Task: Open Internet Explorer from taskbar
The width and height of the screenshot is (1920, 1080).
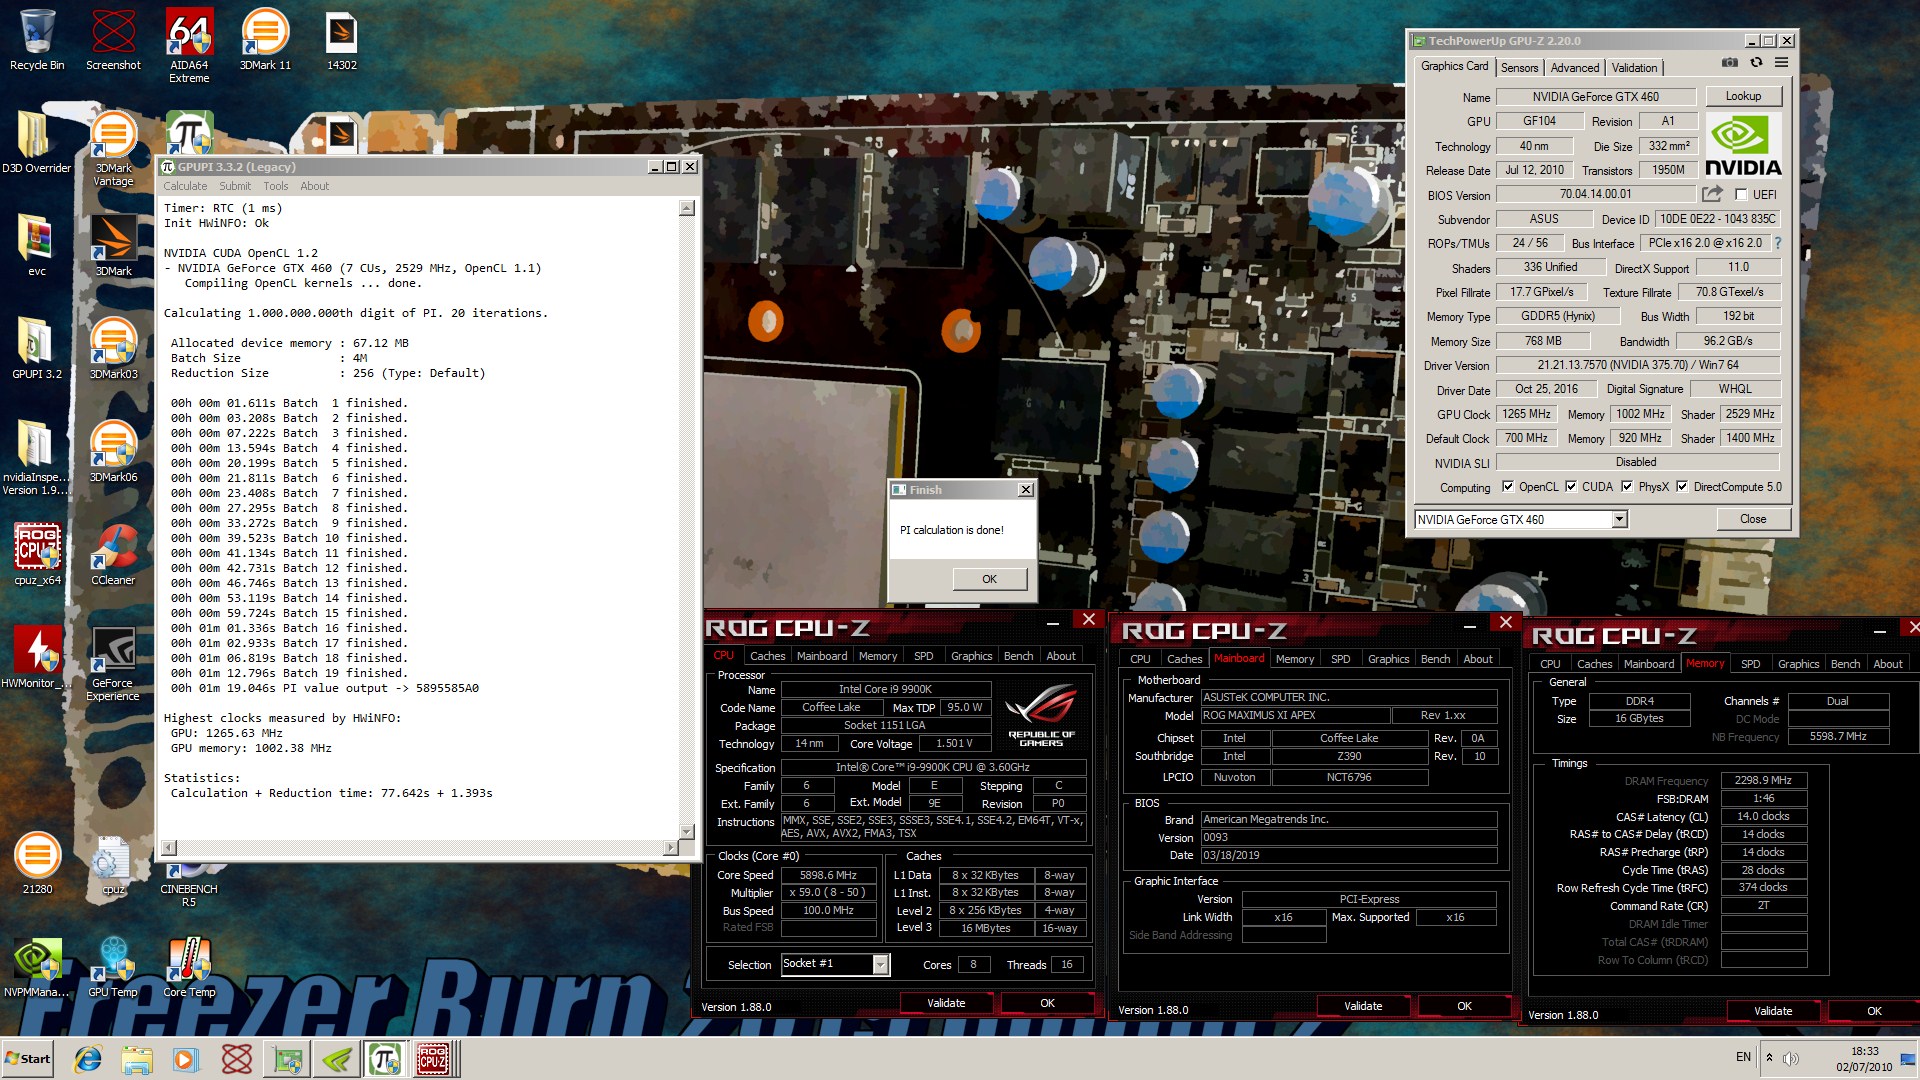Action: (x=88, y=1059)
